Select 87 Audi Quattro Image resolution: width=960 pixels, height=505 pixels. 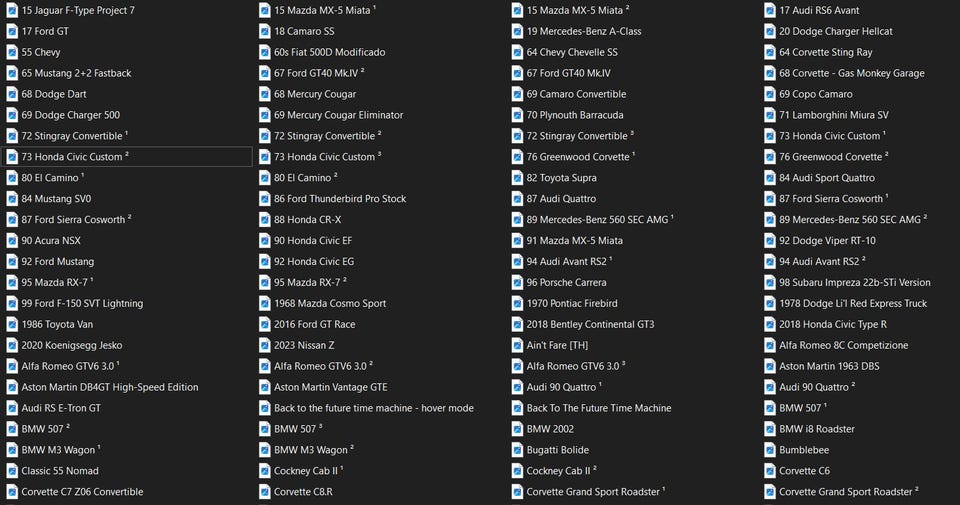561,199
